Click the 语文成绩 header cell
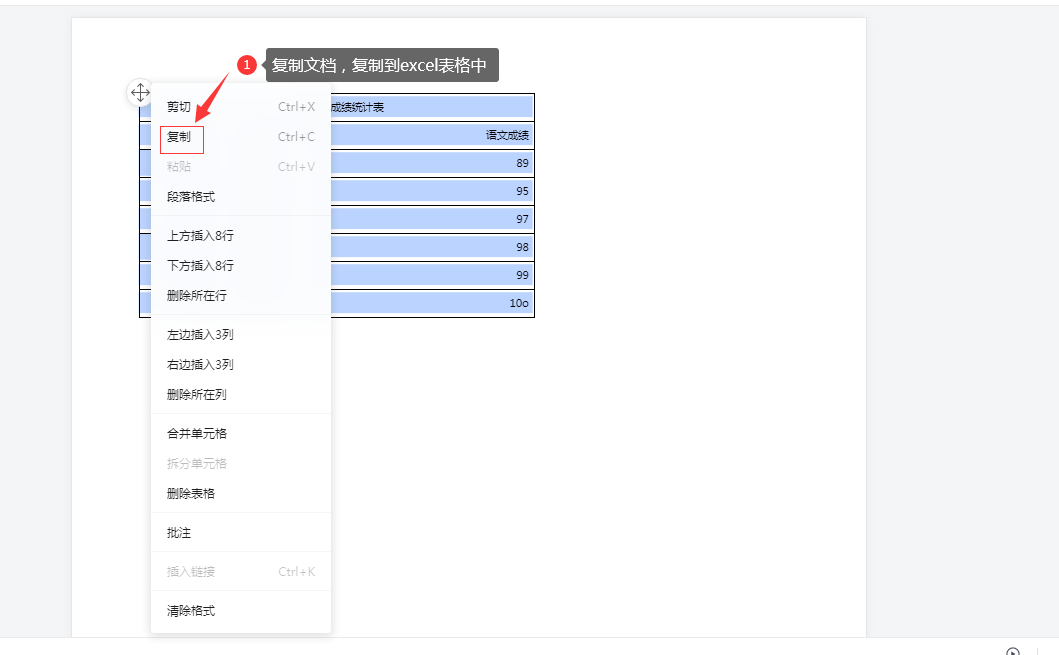 (x=432, y=135)
